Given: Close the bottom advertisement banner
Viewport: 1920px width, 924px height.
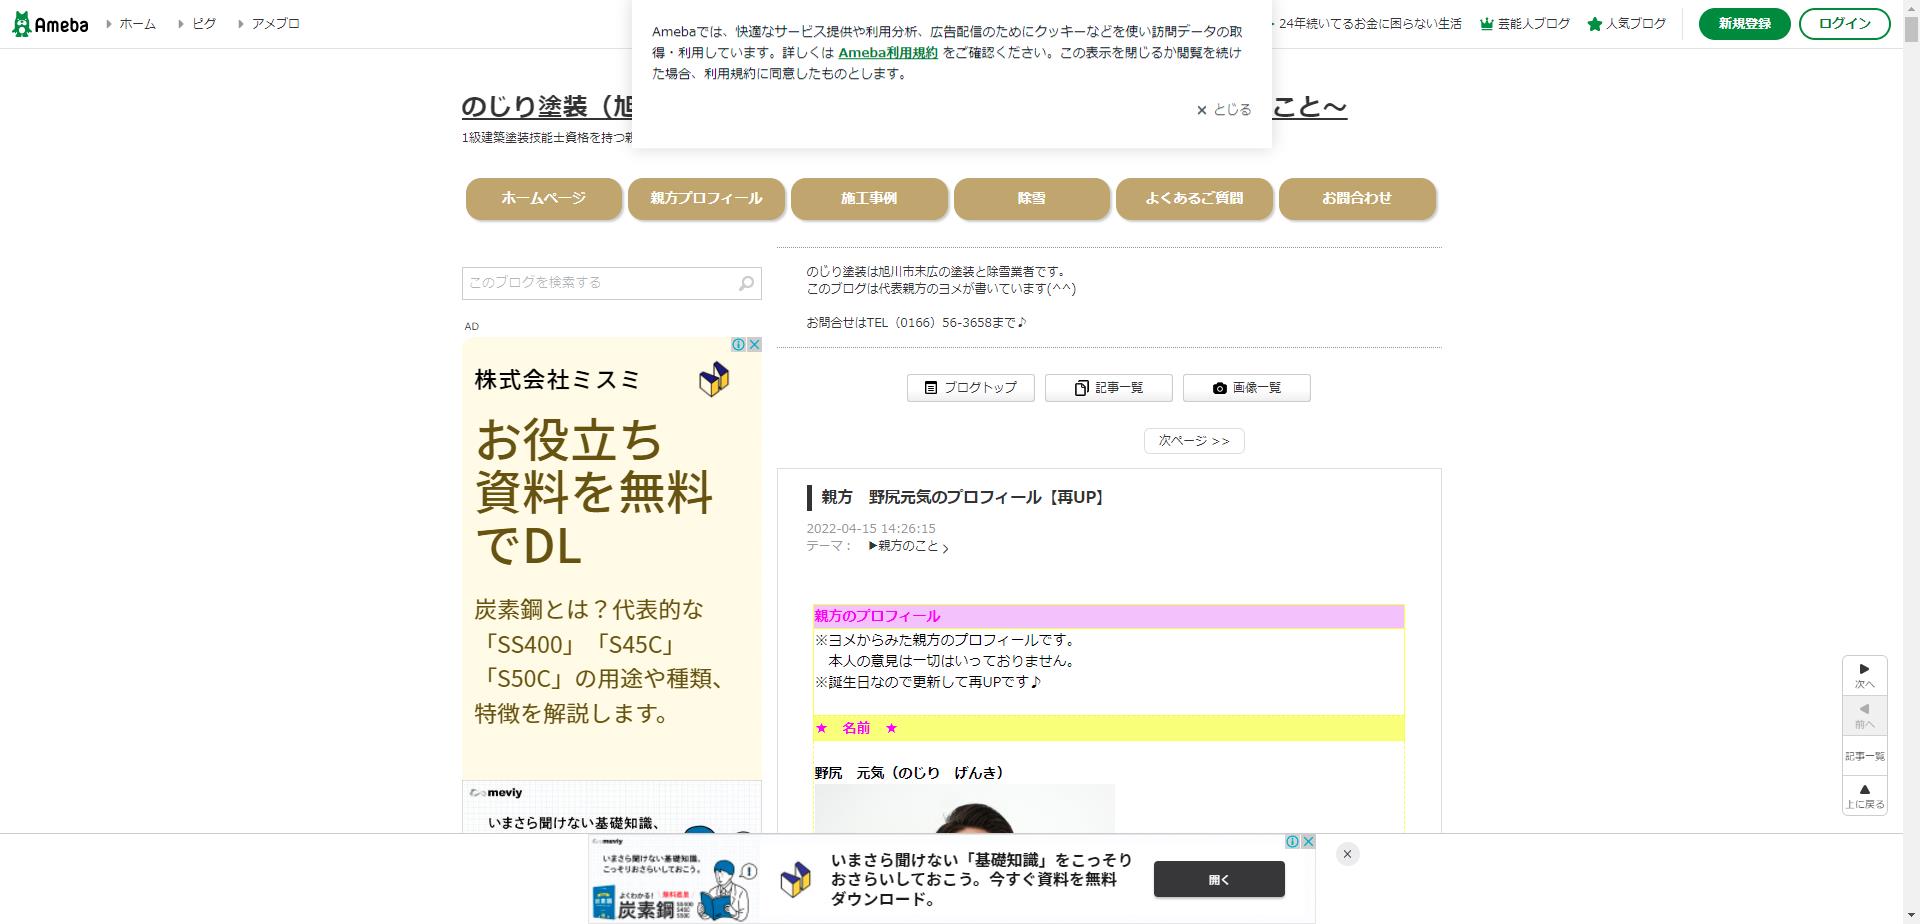Looking at the screenshot, I should [x=1347, y=854].
